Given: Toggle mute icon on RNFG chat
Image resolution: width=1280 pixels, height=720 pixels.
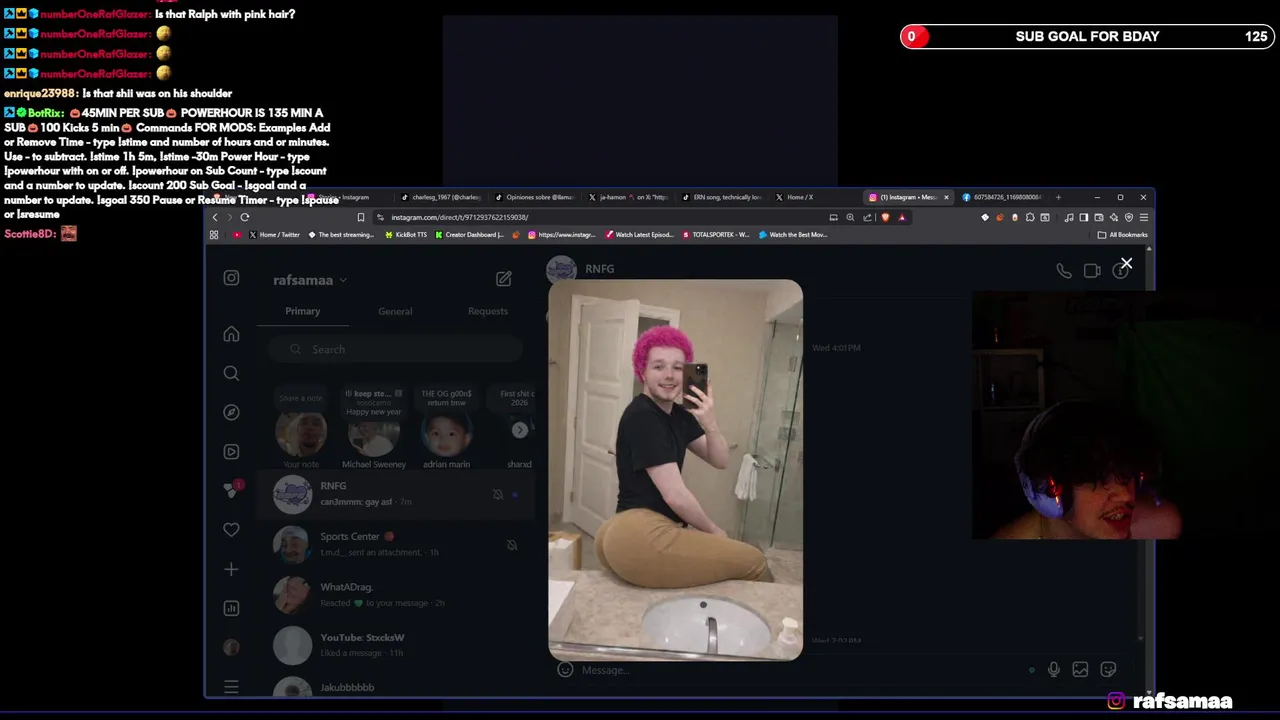Looking at the screenshot, I should (x=498, y=494).
